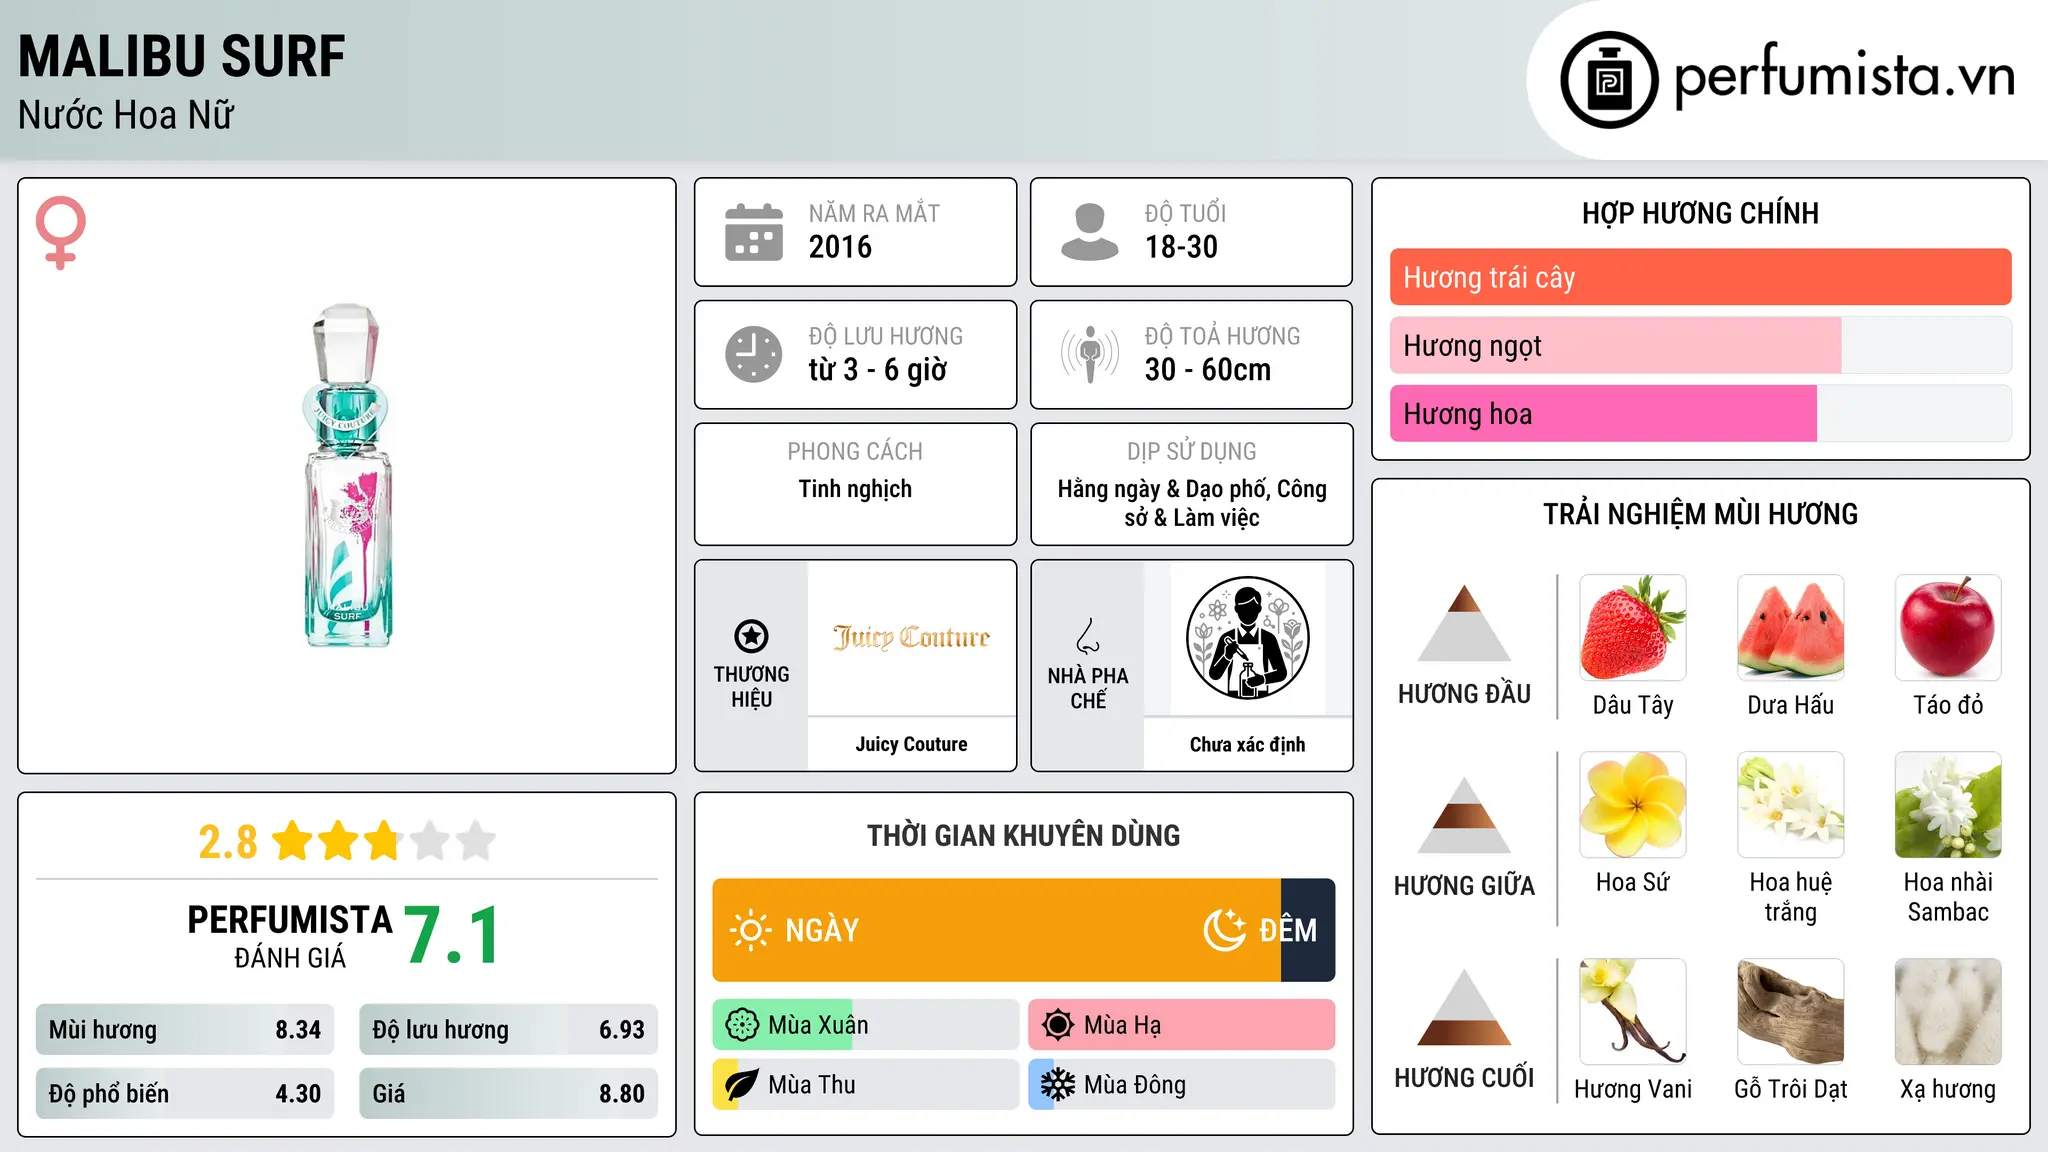Click the Malibu Surf bottle photo
The width and height of the screenshot is (2048, 1152).
pyautogui.click(x=346, y=476)
